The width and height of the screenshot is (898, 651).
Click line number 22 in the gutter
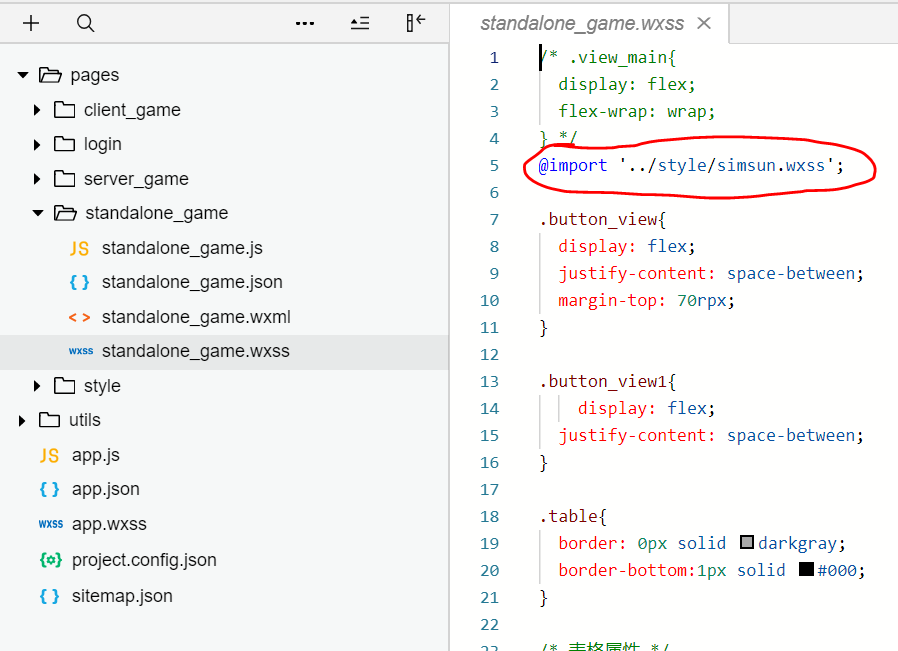coord(490,625)
